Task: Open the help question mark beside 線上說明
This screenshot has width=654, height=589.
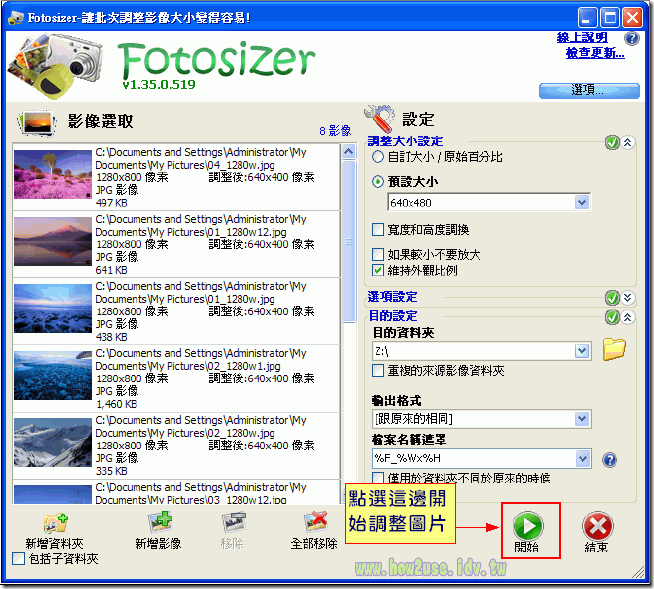Action: click(631, 39)
